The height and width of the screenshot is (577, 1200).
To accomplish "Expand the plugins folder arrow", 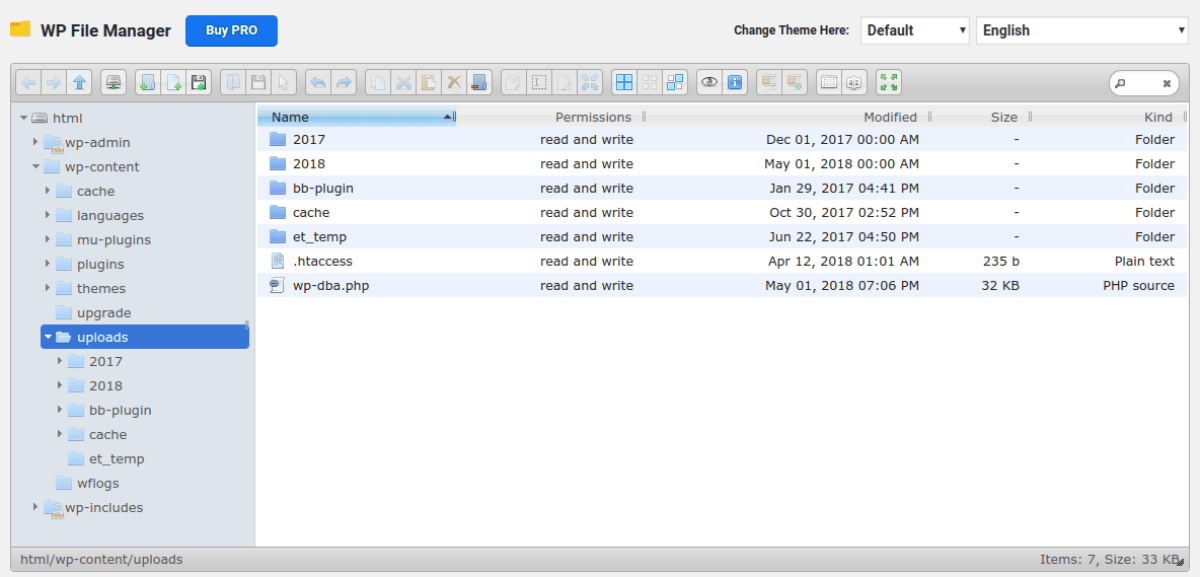I will pos(48,264).
